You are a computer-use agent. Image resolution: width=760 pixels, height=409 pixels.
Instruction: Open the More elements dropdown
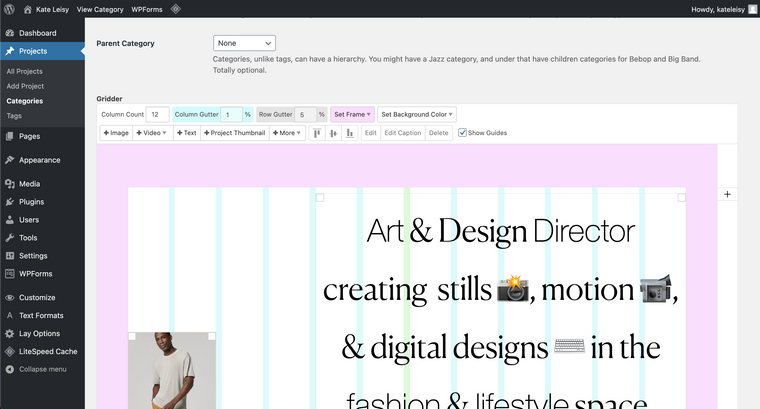[x=287, y=133]
